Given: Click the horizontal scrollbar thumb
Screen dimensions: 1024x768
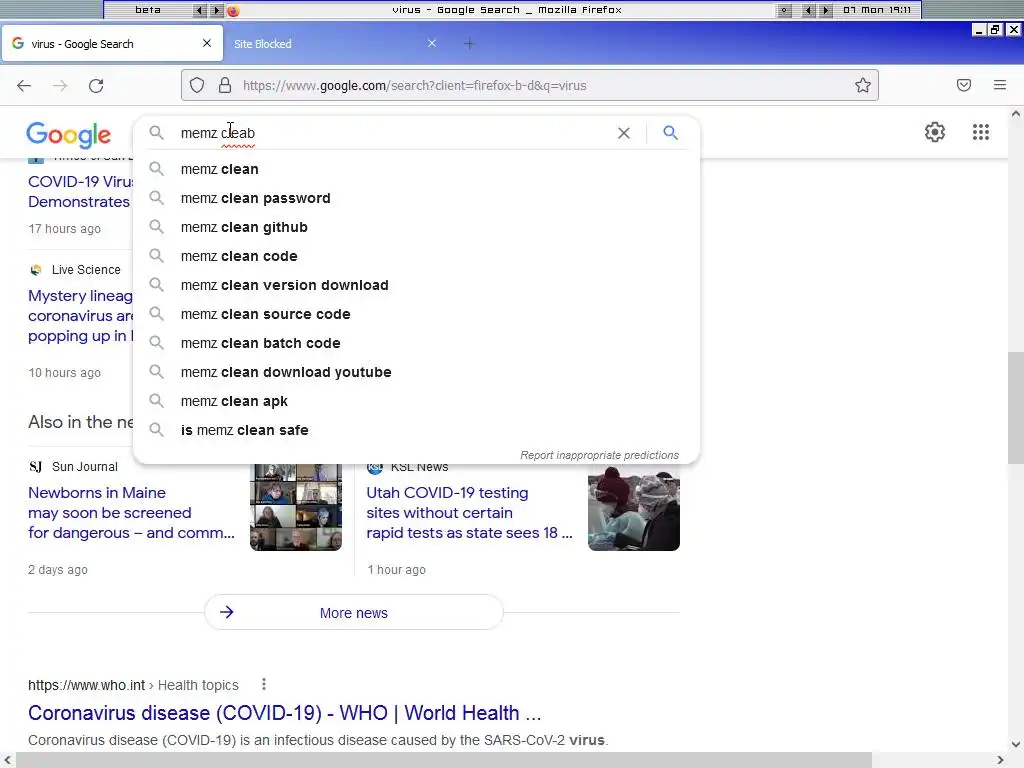Looking at the screenshot, I should (x=444, y=760).
